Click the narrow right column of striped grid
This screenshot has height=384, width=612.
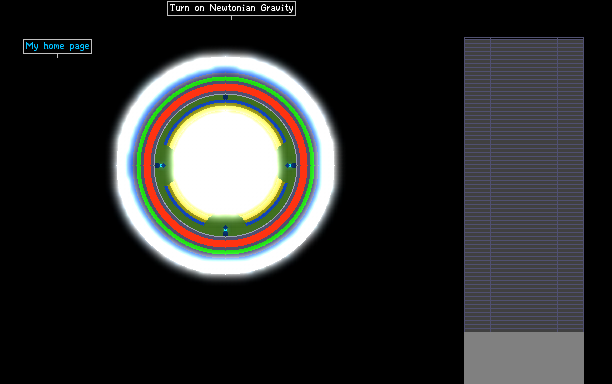coord(571,185)
